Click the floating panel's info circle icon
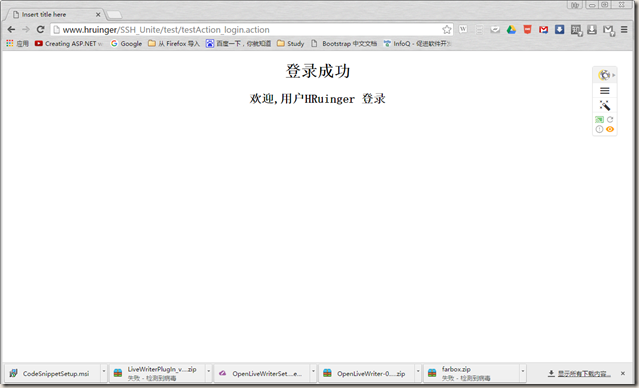The width and height of the screenshot is (639, 388). pyautogui.click(x=599, y=129)
